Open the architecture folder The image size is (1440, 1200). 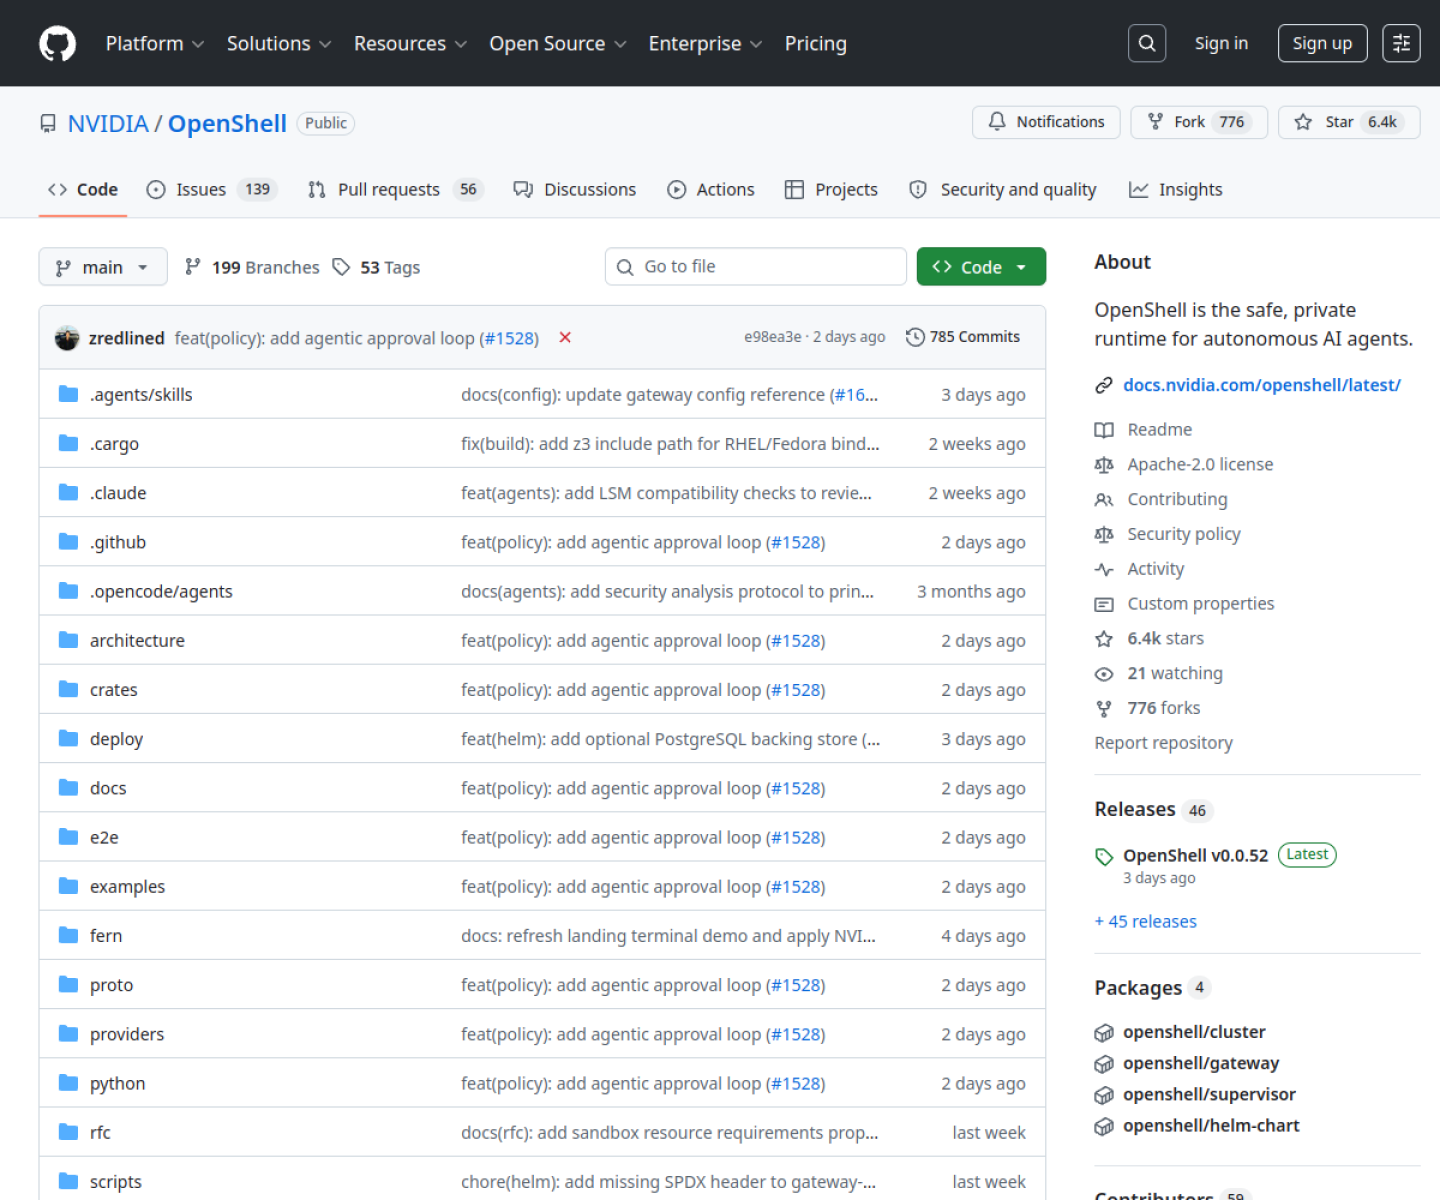[x=137, y=640]
